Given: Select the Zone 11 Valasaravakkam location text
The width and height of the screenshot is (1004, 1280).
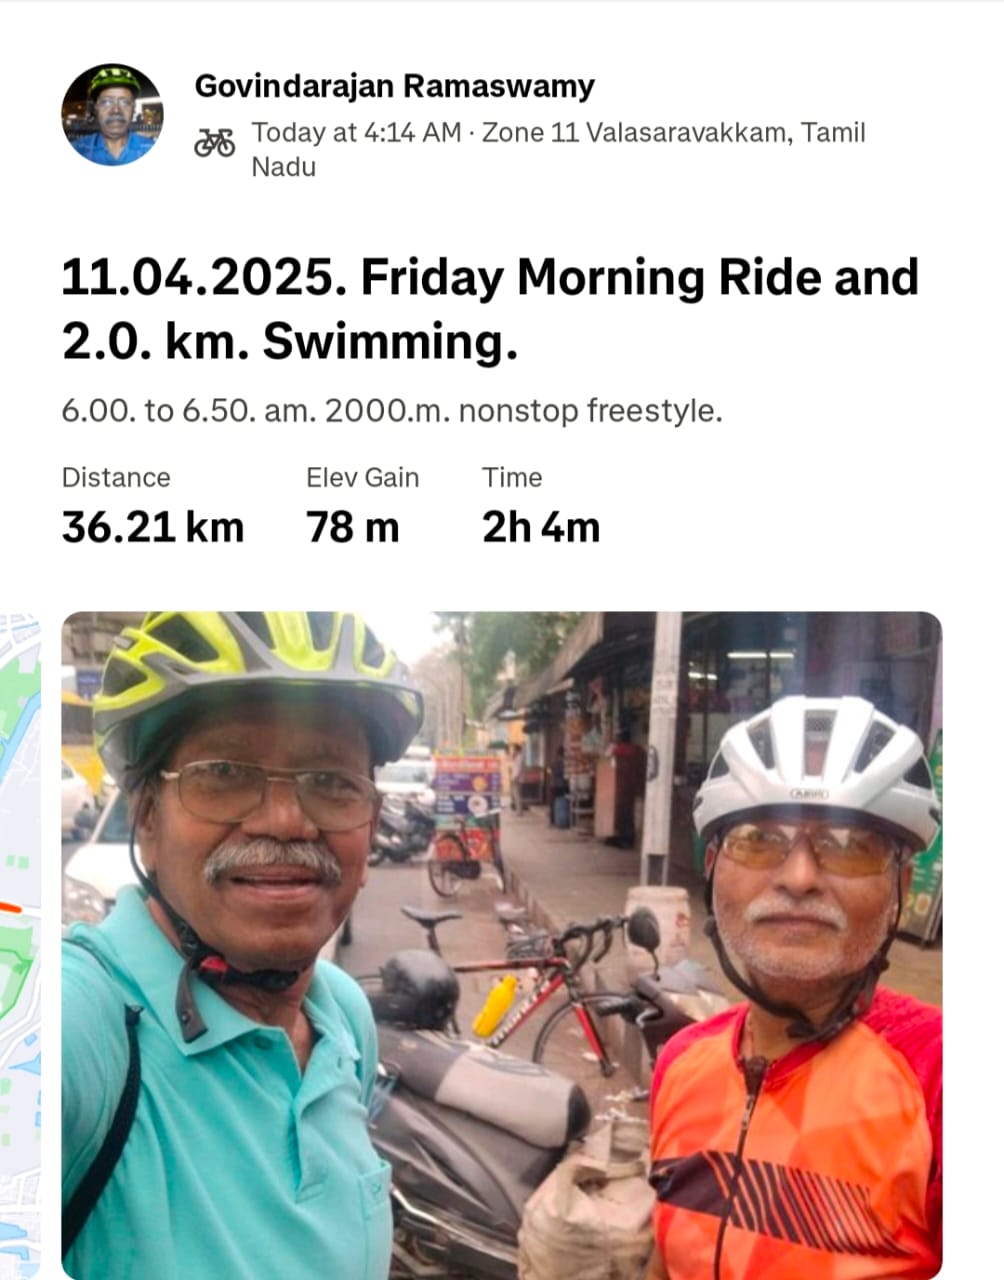Looking at the screenshot, I should point(558,149).
